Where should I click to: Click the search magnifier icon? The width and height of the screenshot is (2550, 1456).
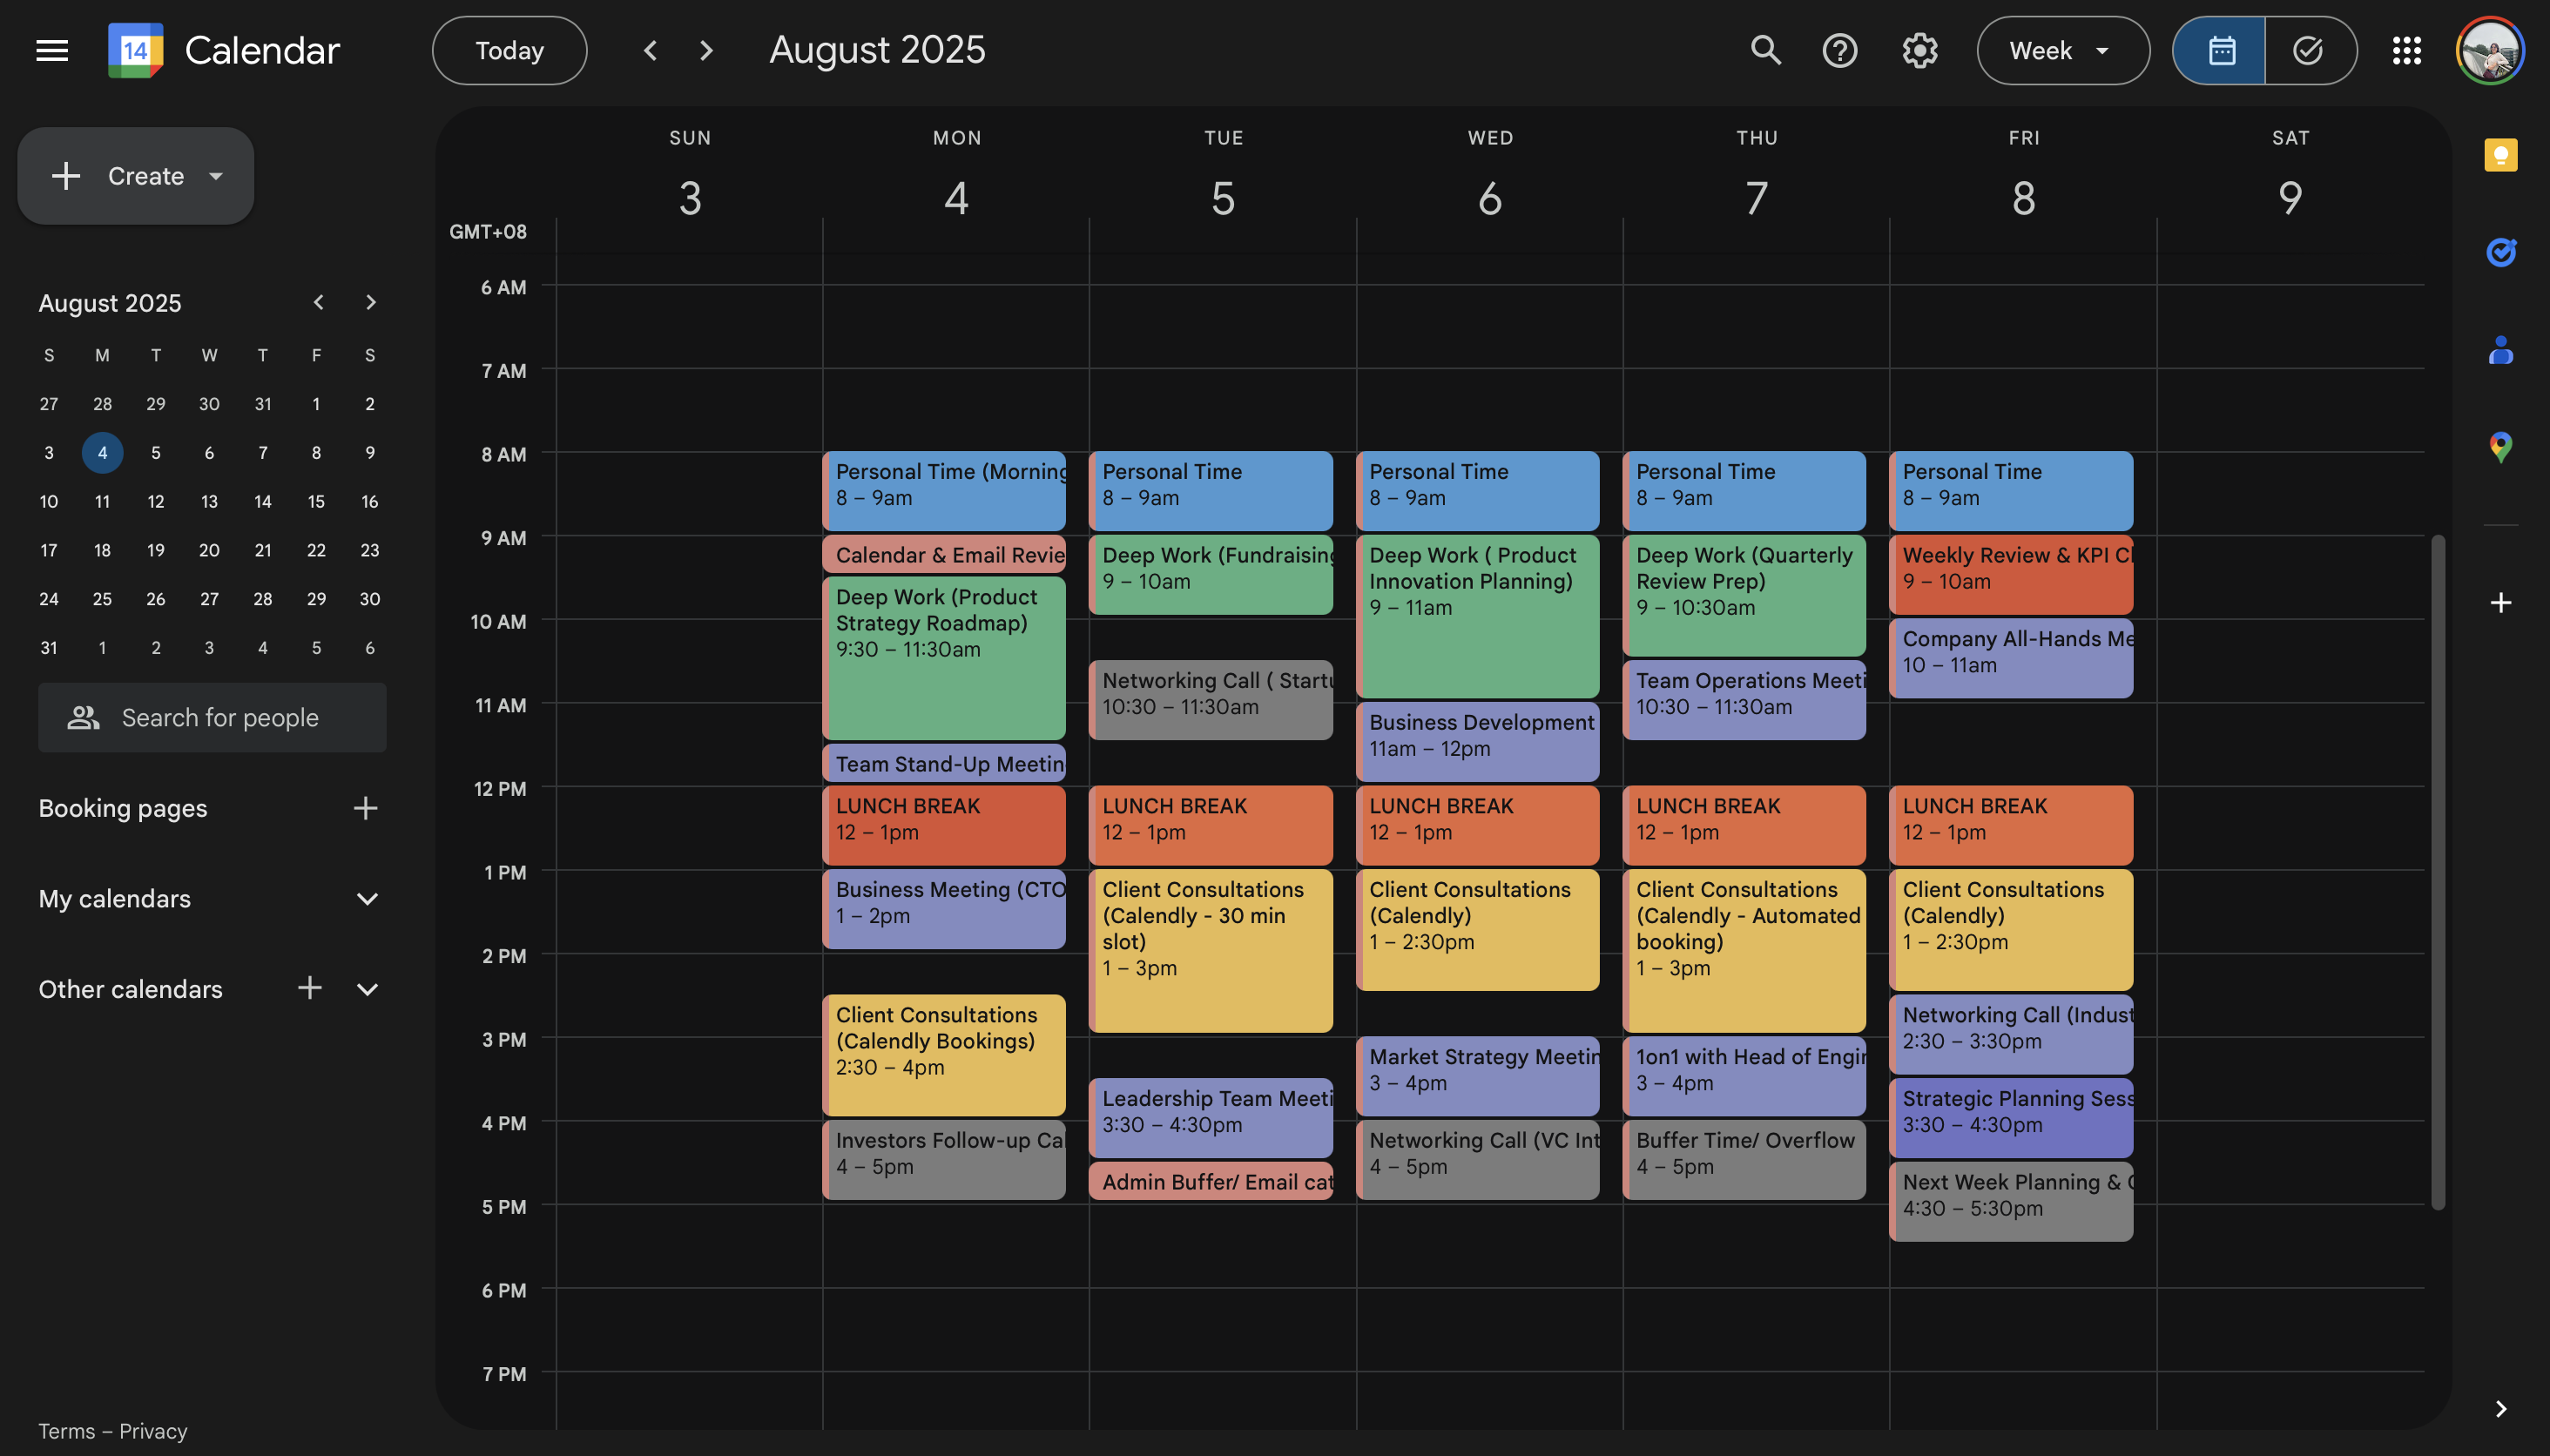click(1765, 50)
